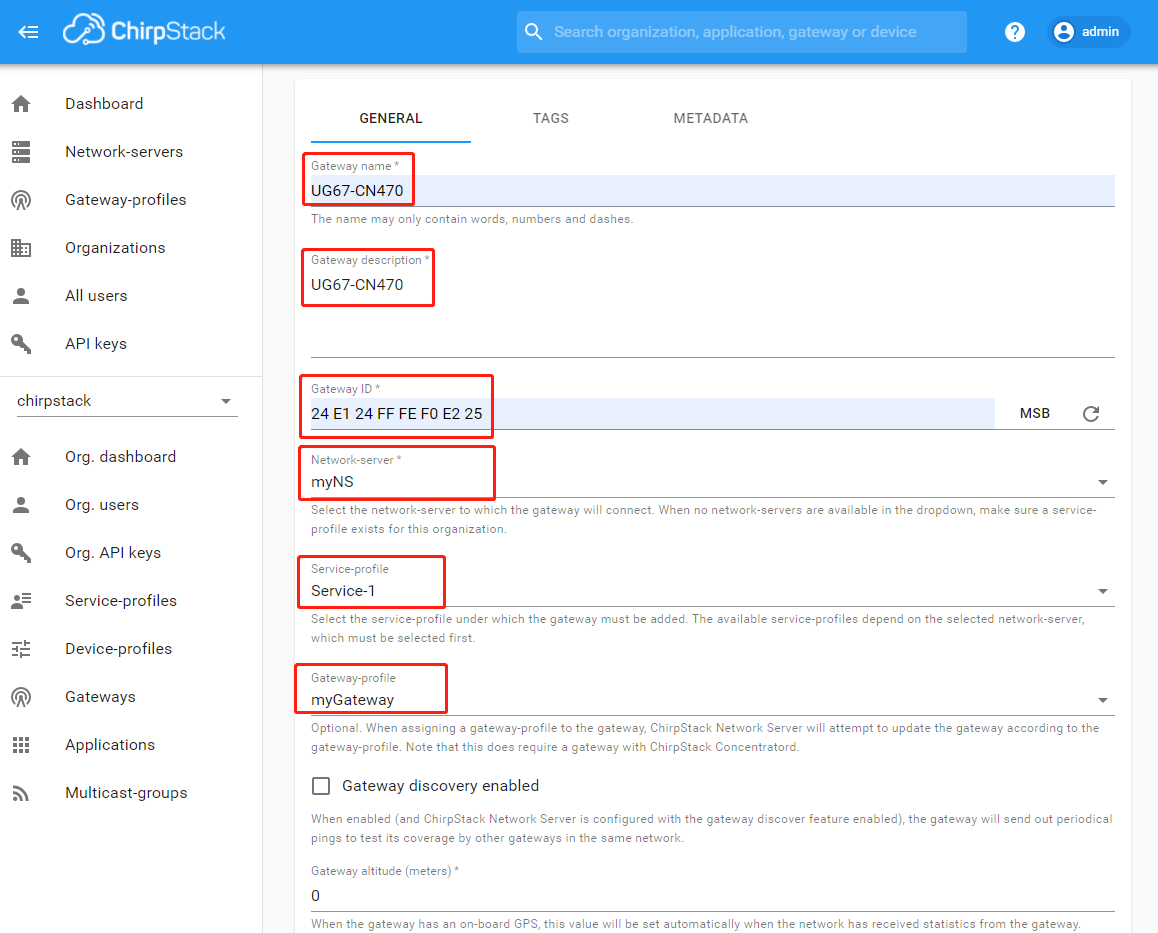Click the Applications grid icon

(21, 745)
